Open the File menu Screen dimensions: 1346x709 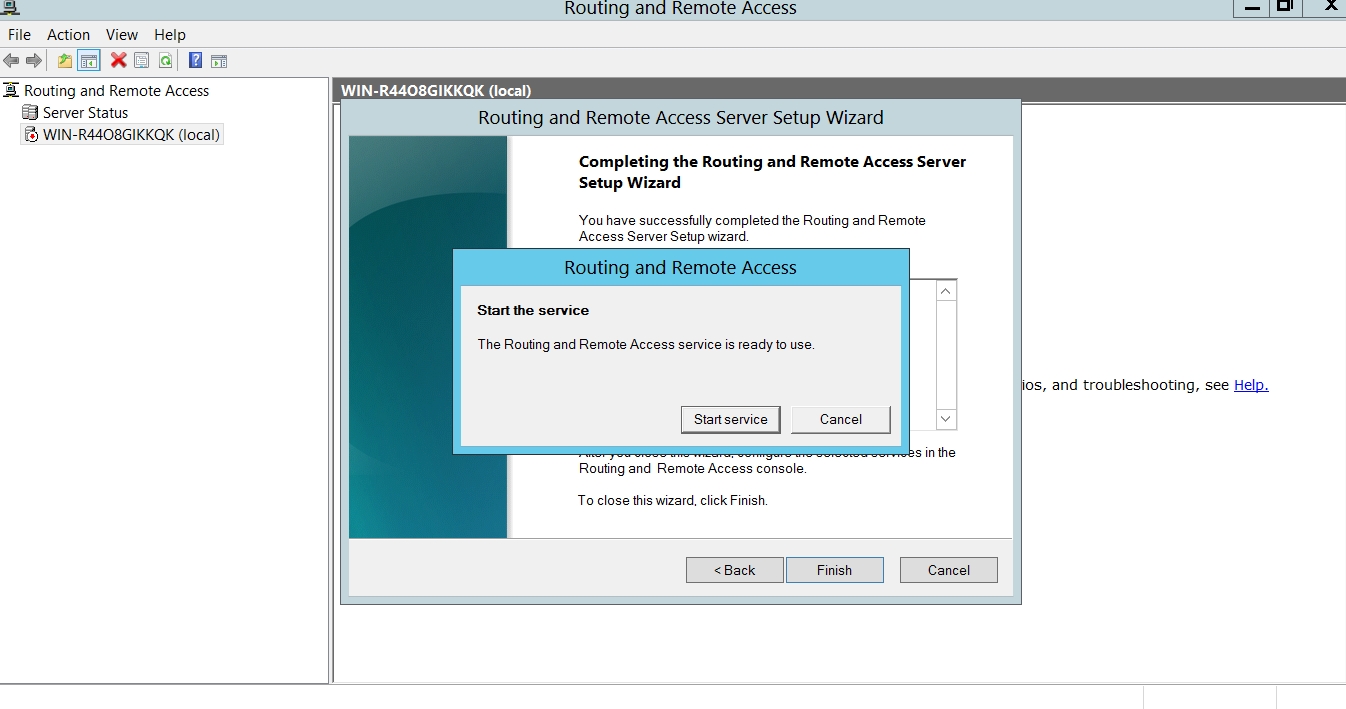(x=19, y=35)
